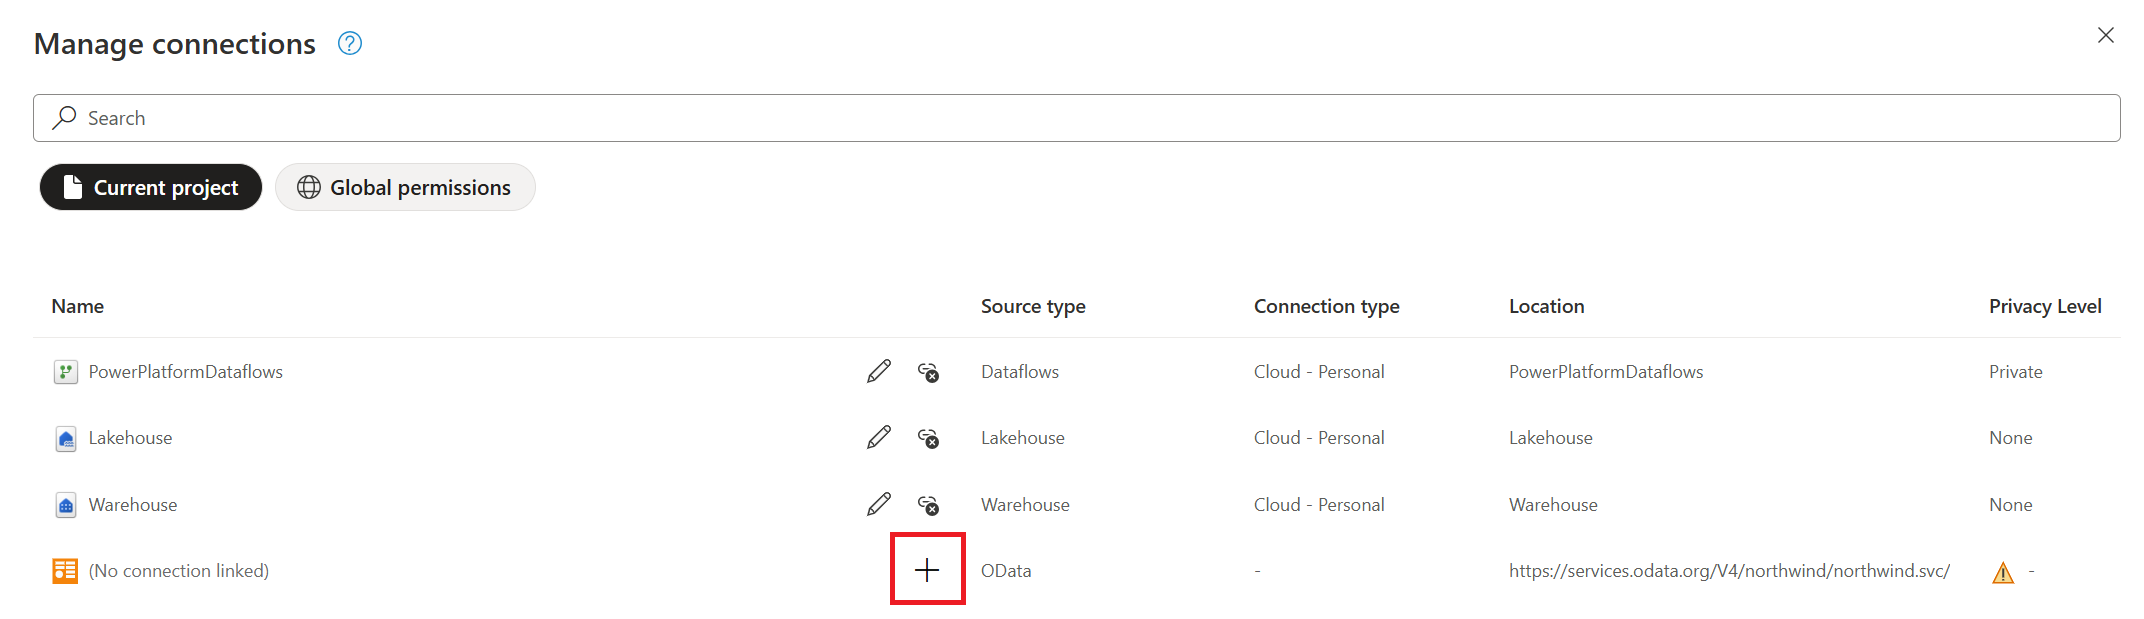Unlink the PowerPlatformDataflows connection
This screenshot has height=619, width=2144.
tap(928, 372)
